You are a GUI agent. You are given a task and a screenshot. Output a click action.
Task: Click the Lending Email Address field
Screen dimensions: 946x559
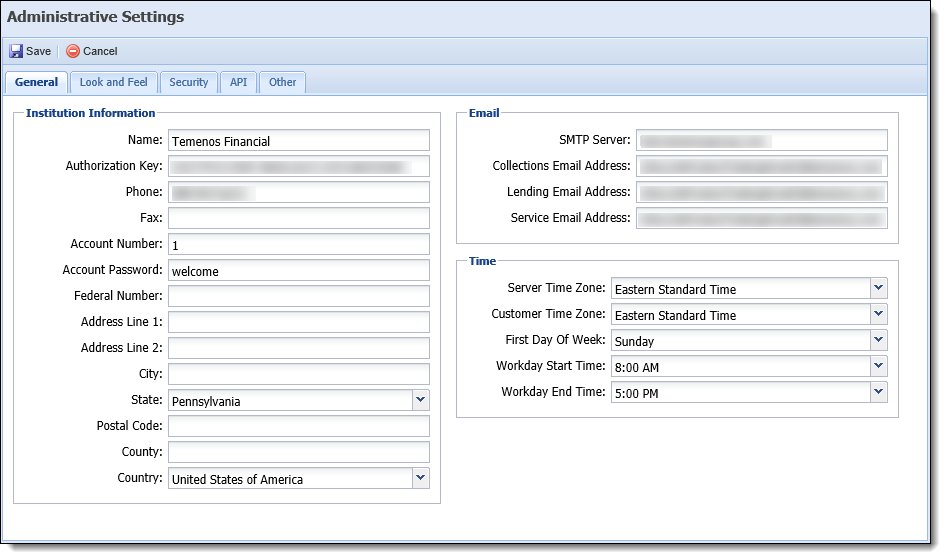tap(761, 192)
